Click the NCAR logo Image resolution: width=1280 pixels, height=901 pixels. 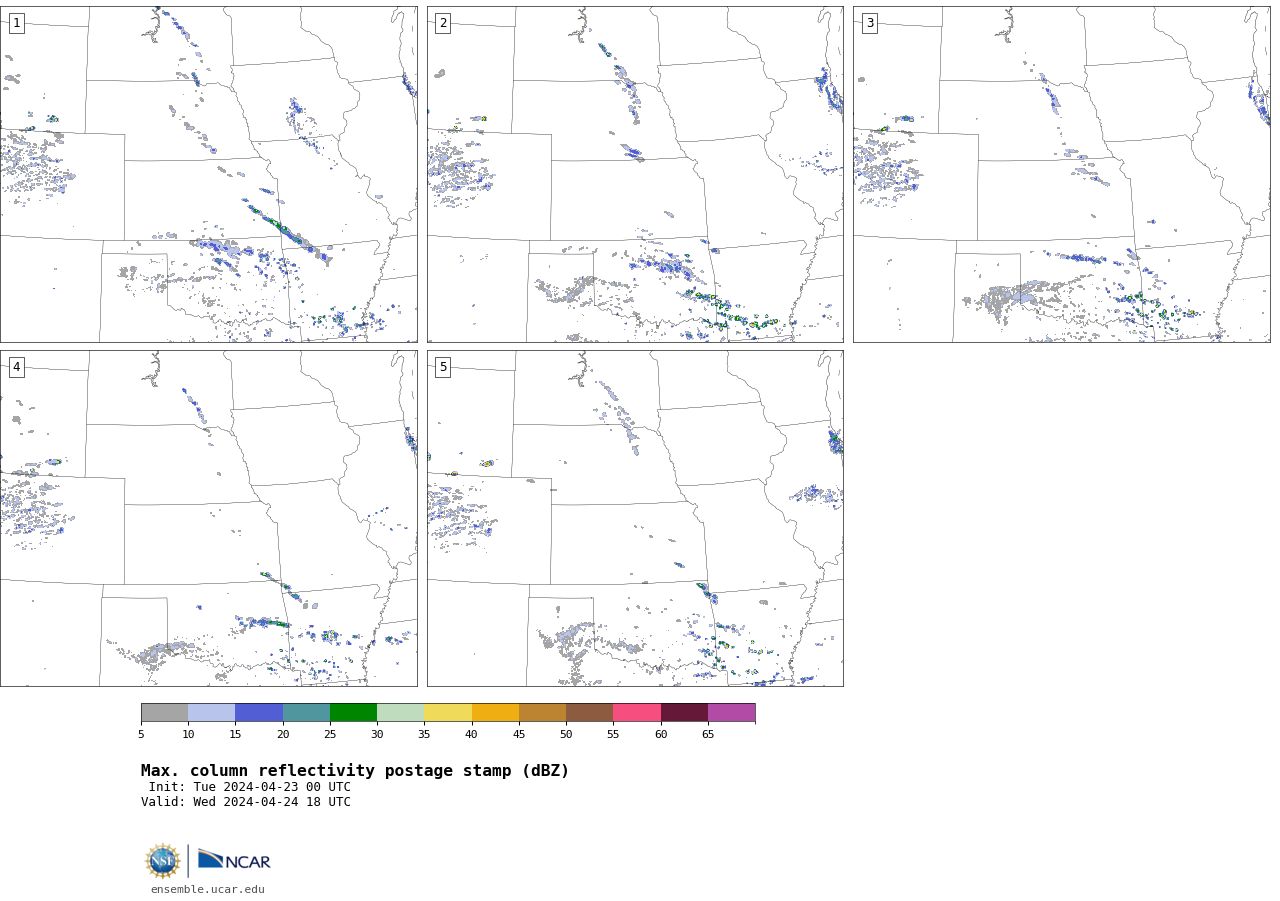click(x=234, y=860)
